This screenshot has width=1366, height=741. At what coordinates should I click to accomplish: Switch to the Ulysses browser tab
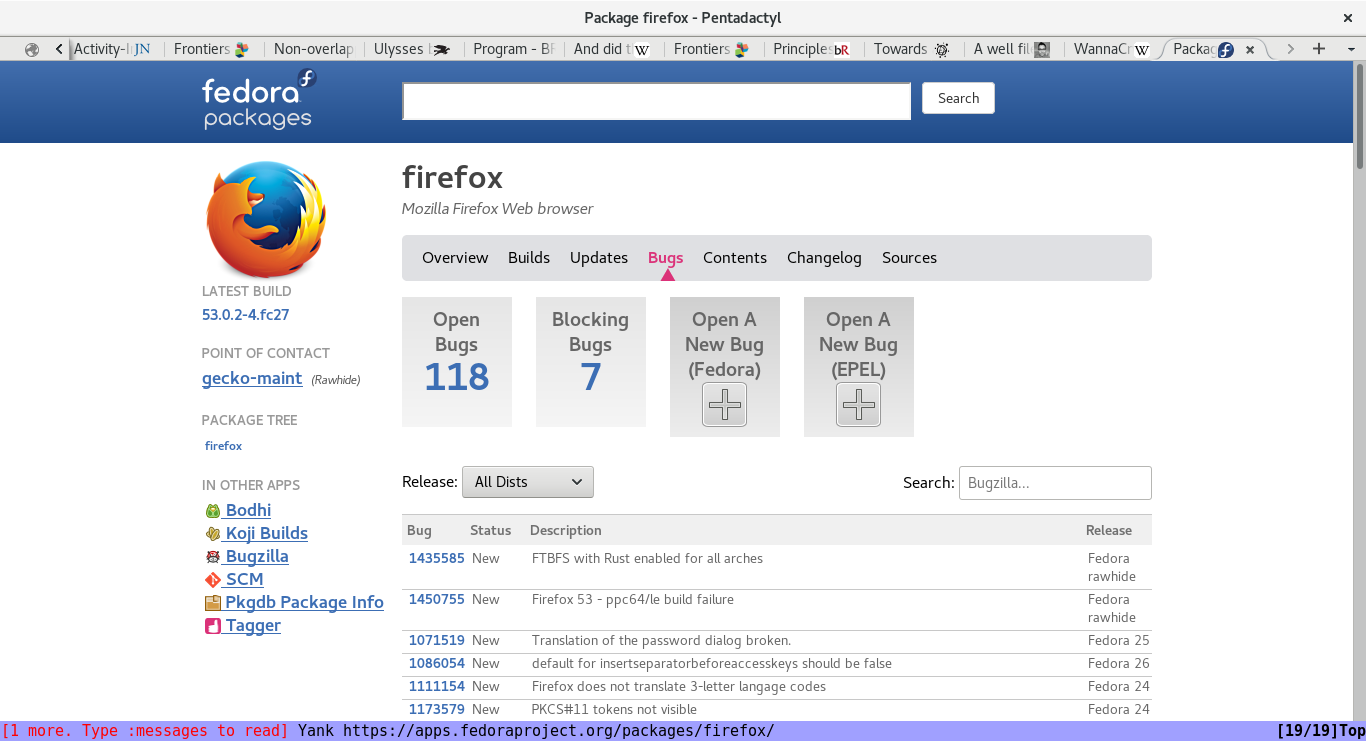(412, 49)
